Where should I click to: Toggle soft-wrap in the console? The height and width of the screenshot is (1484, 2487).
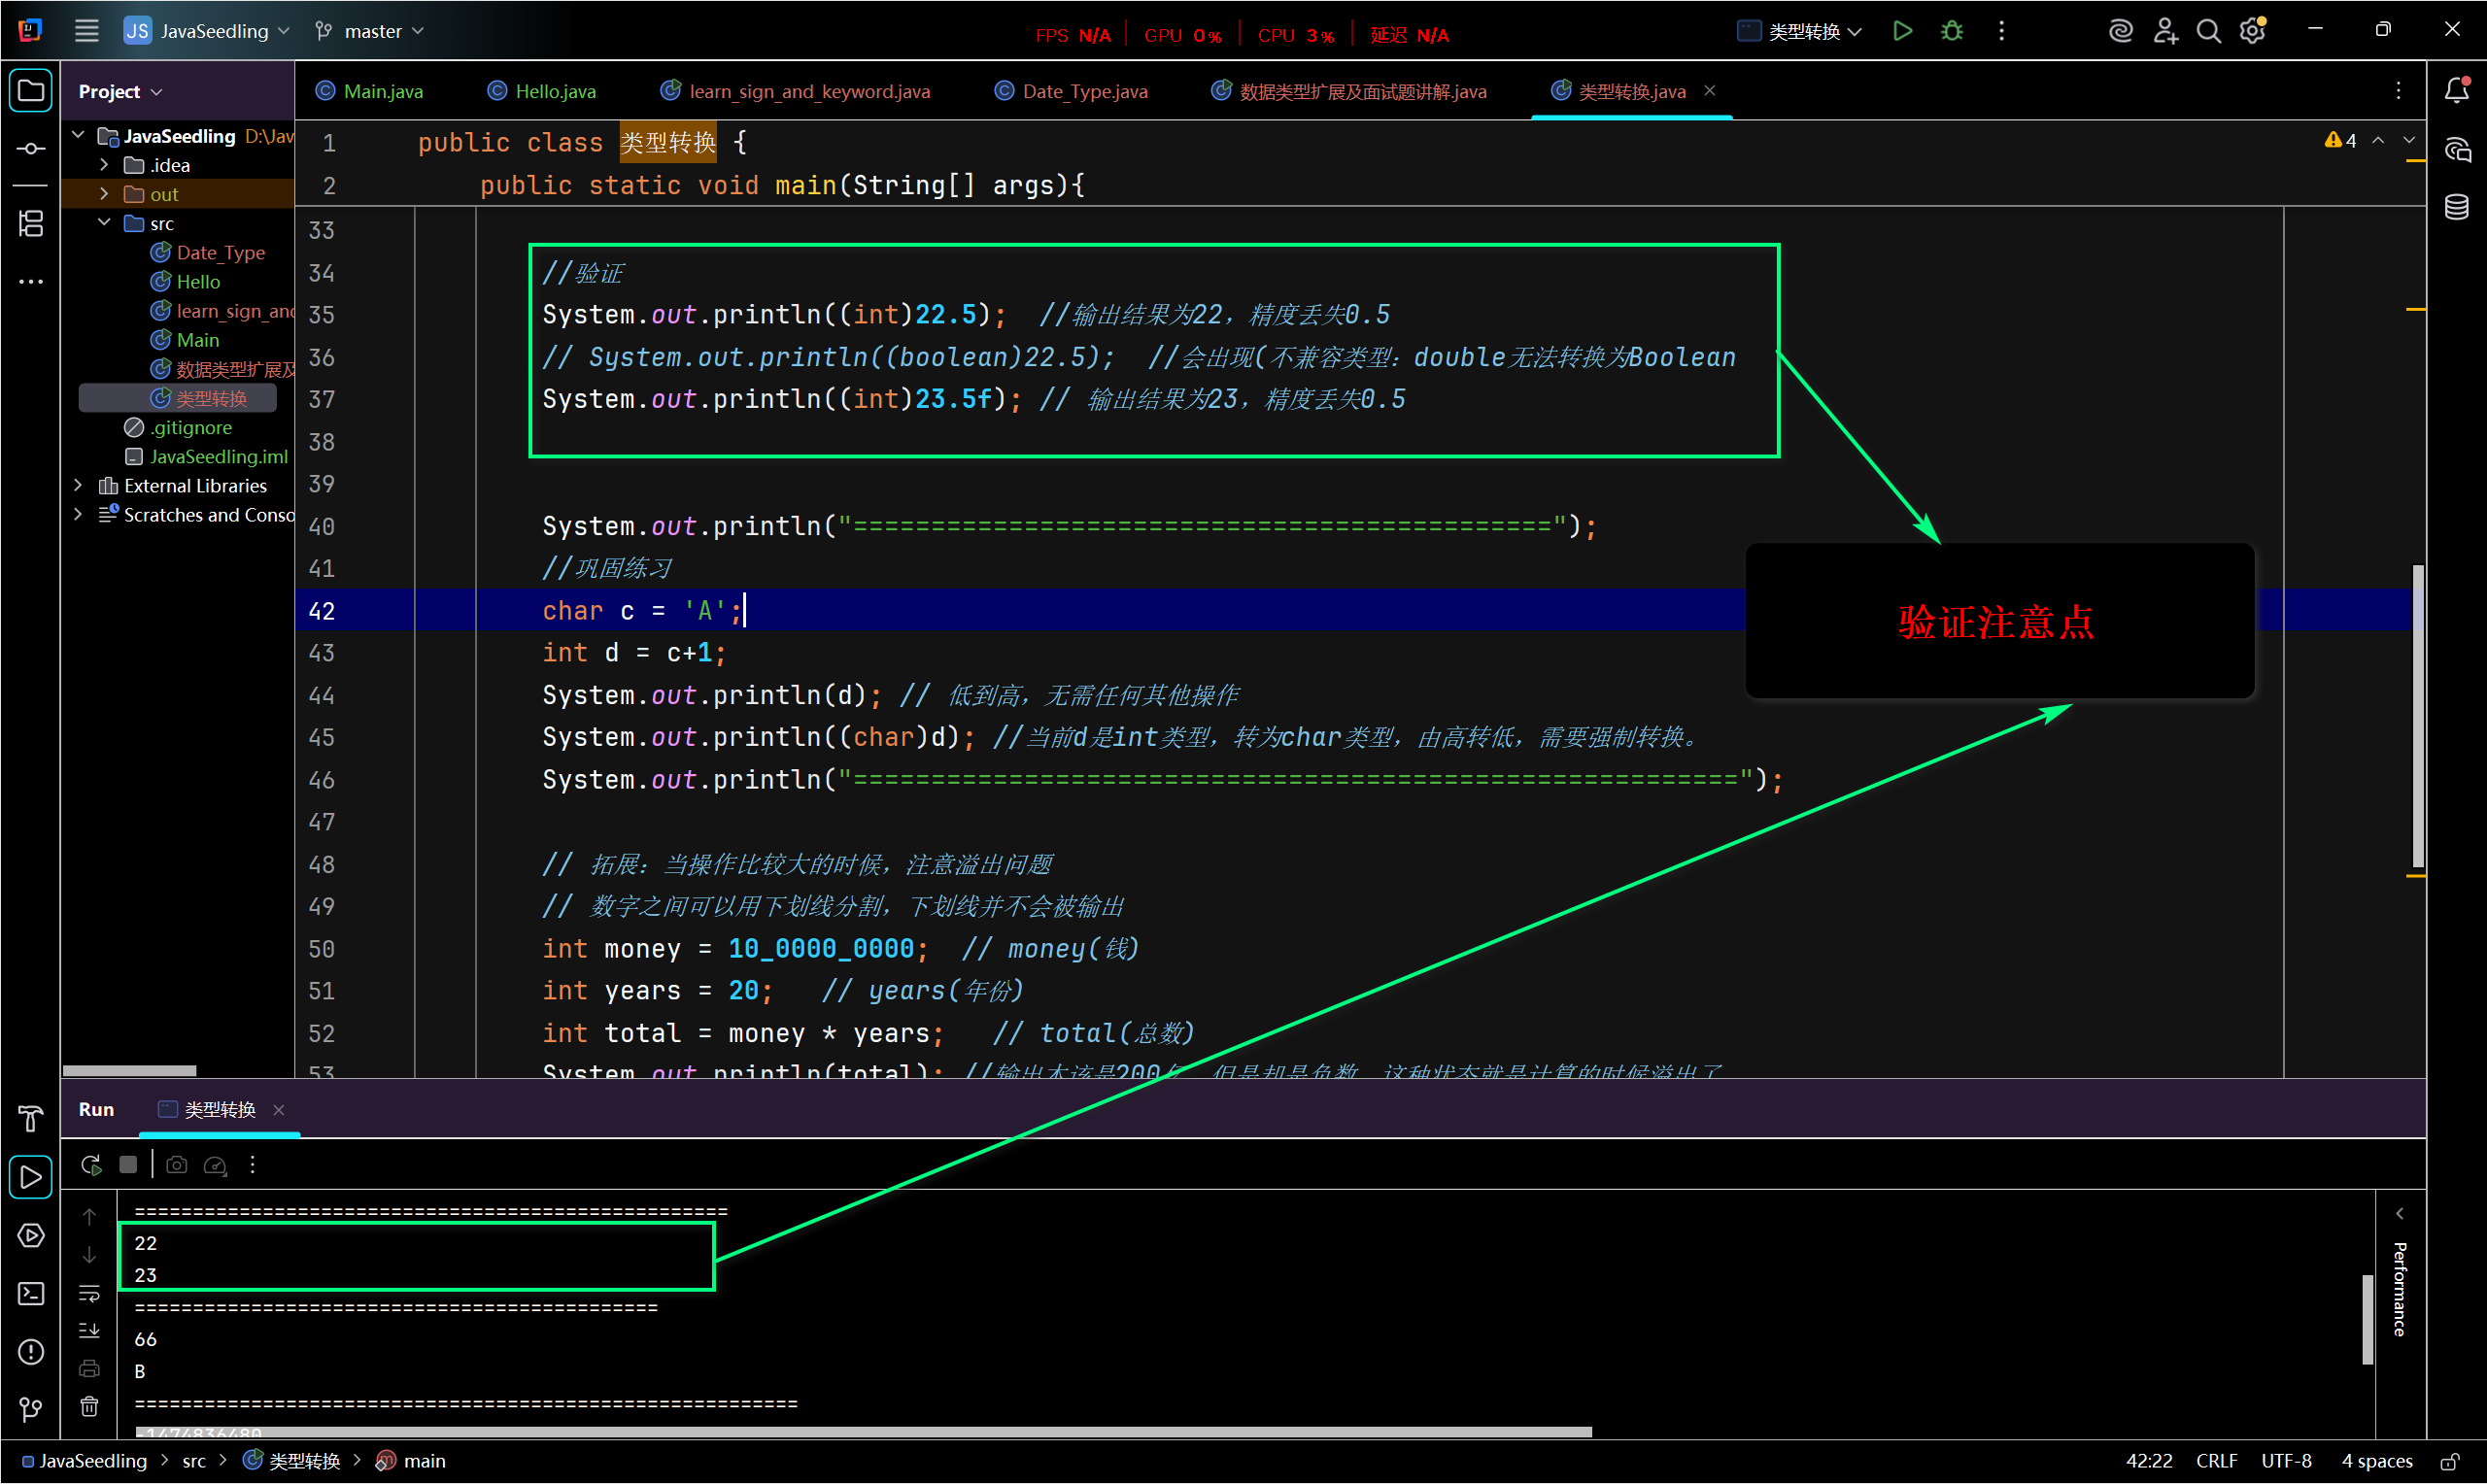pos(89,1293)
